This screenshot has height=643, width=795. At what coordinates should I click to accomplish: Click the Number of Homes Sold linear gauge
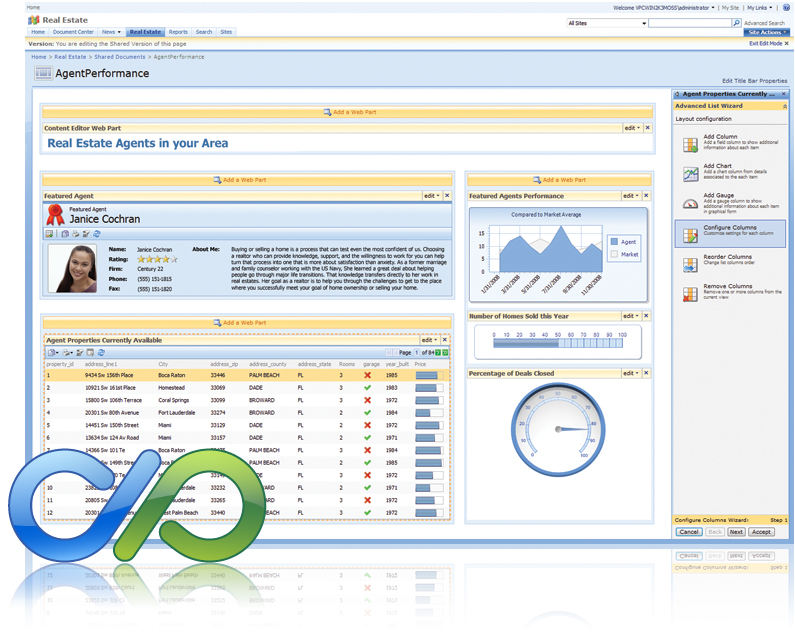[558, 343]
